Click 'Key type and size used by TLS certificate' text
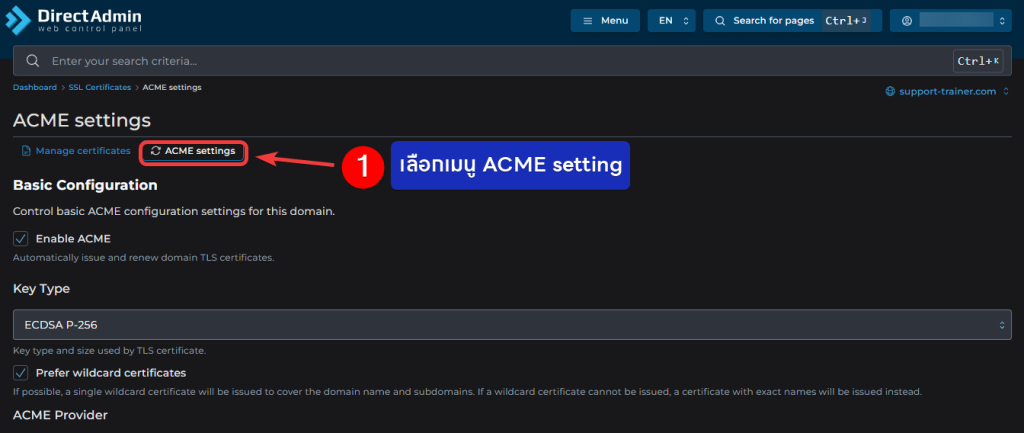 tap(110, 351)
